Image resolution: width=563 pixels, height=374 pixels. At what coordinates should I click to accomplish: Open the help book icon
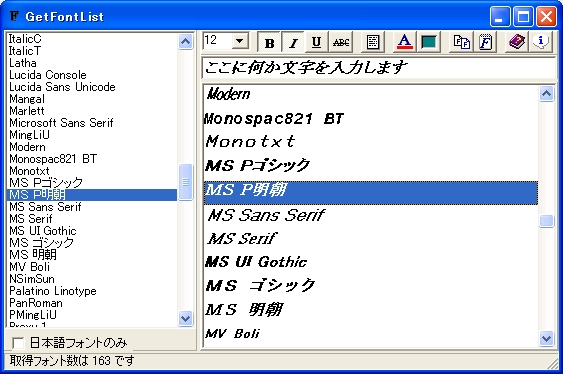coord(517,43)
